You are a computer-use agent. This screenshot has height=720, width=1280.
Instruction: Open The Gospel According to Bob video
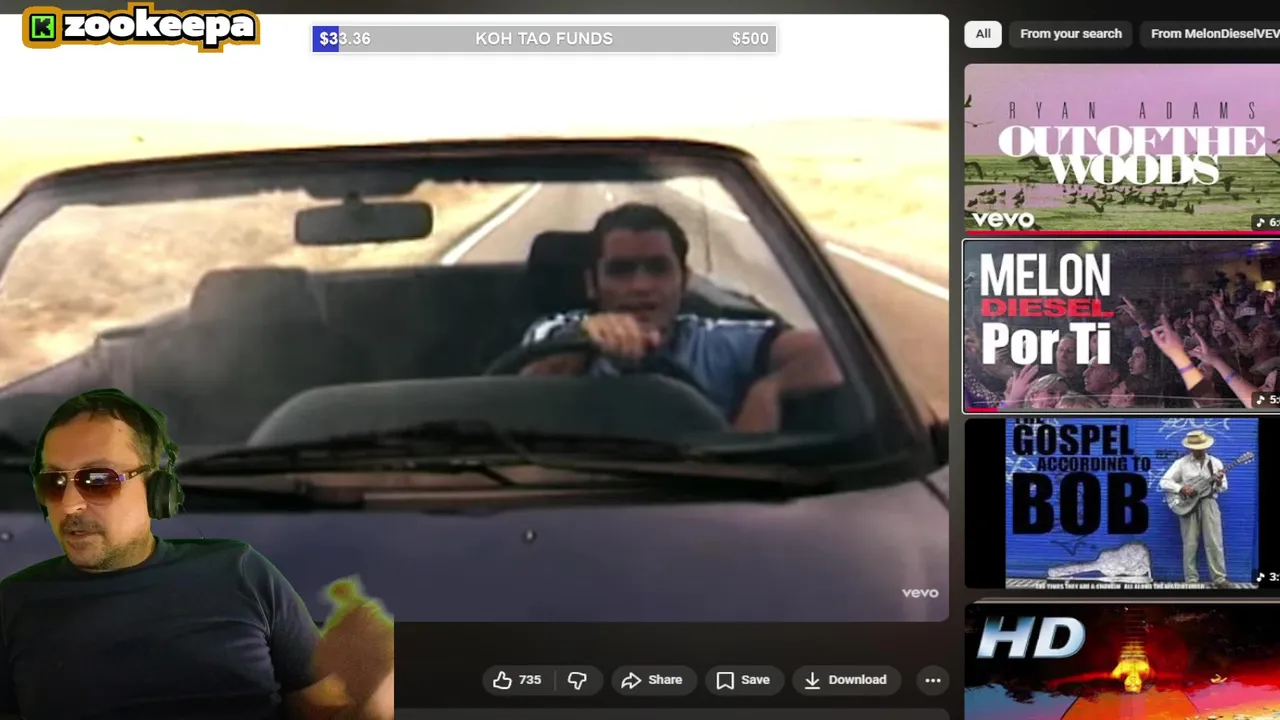pos(1122,503)
